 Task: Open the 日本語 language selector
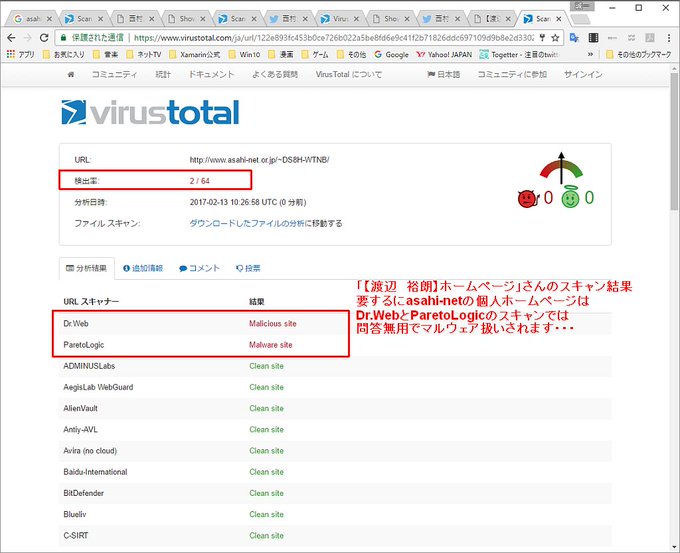point(444,75)
